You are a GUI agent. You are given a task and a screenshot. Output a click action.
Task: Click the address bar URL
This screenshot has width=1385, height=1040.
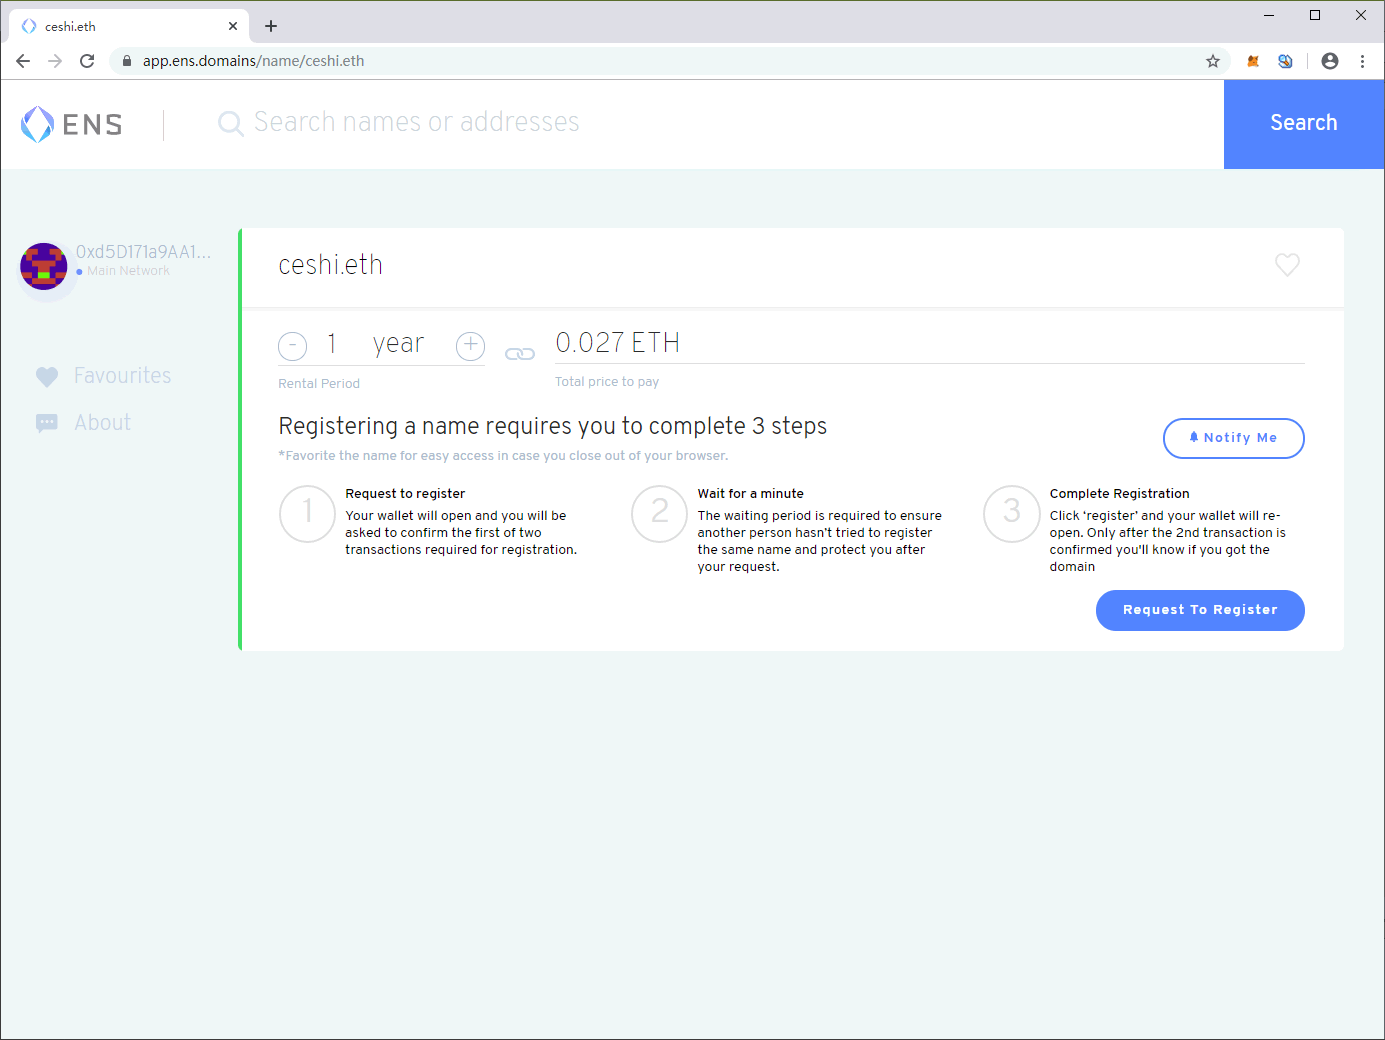pos(253,61)
